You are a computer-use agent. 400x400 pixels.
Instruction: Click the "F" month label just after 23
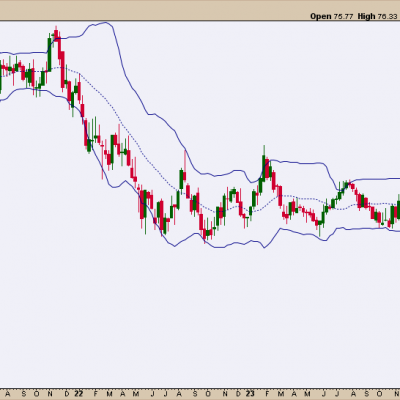[268, 394]
